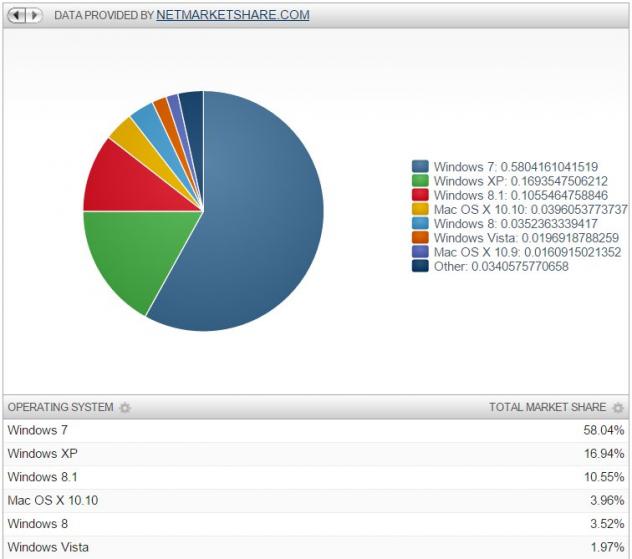The width and height of the screenshot is (632, 559).
Task: Click the left arrow navigation button
Action: (x=17, y=15)
